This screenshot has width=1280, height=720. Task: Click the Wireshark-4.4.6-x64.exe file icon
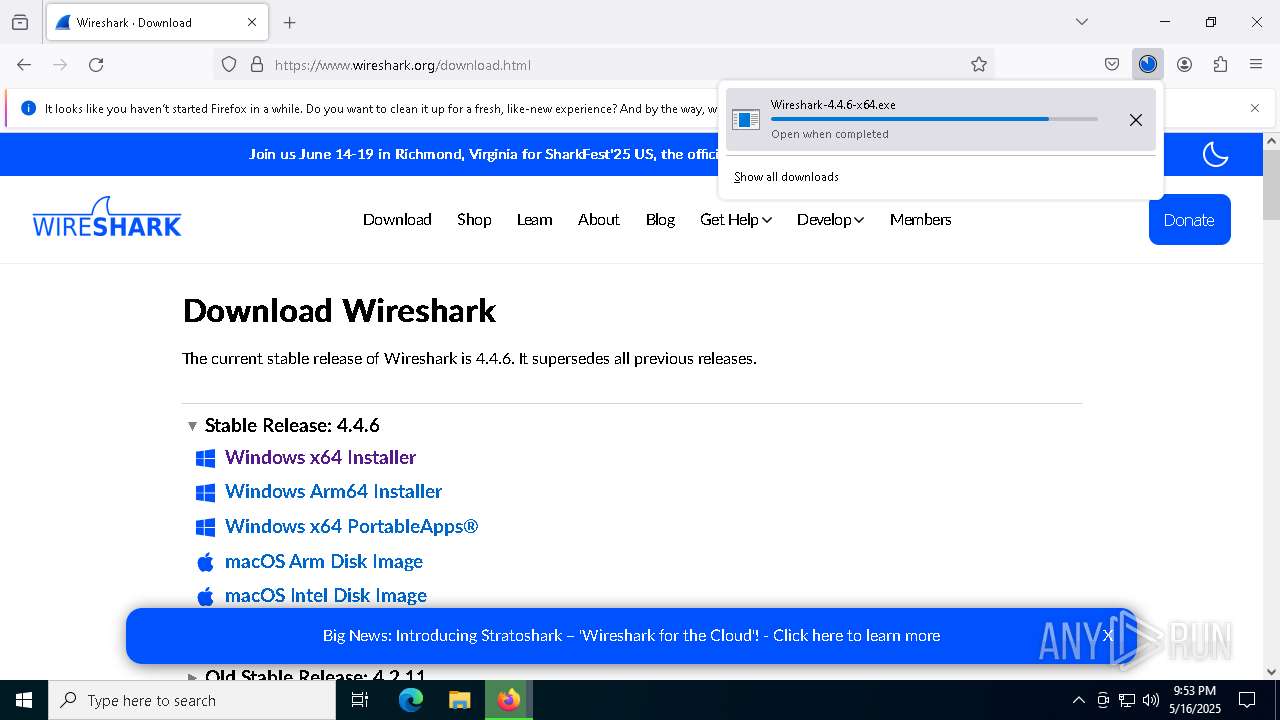point(746,120)
